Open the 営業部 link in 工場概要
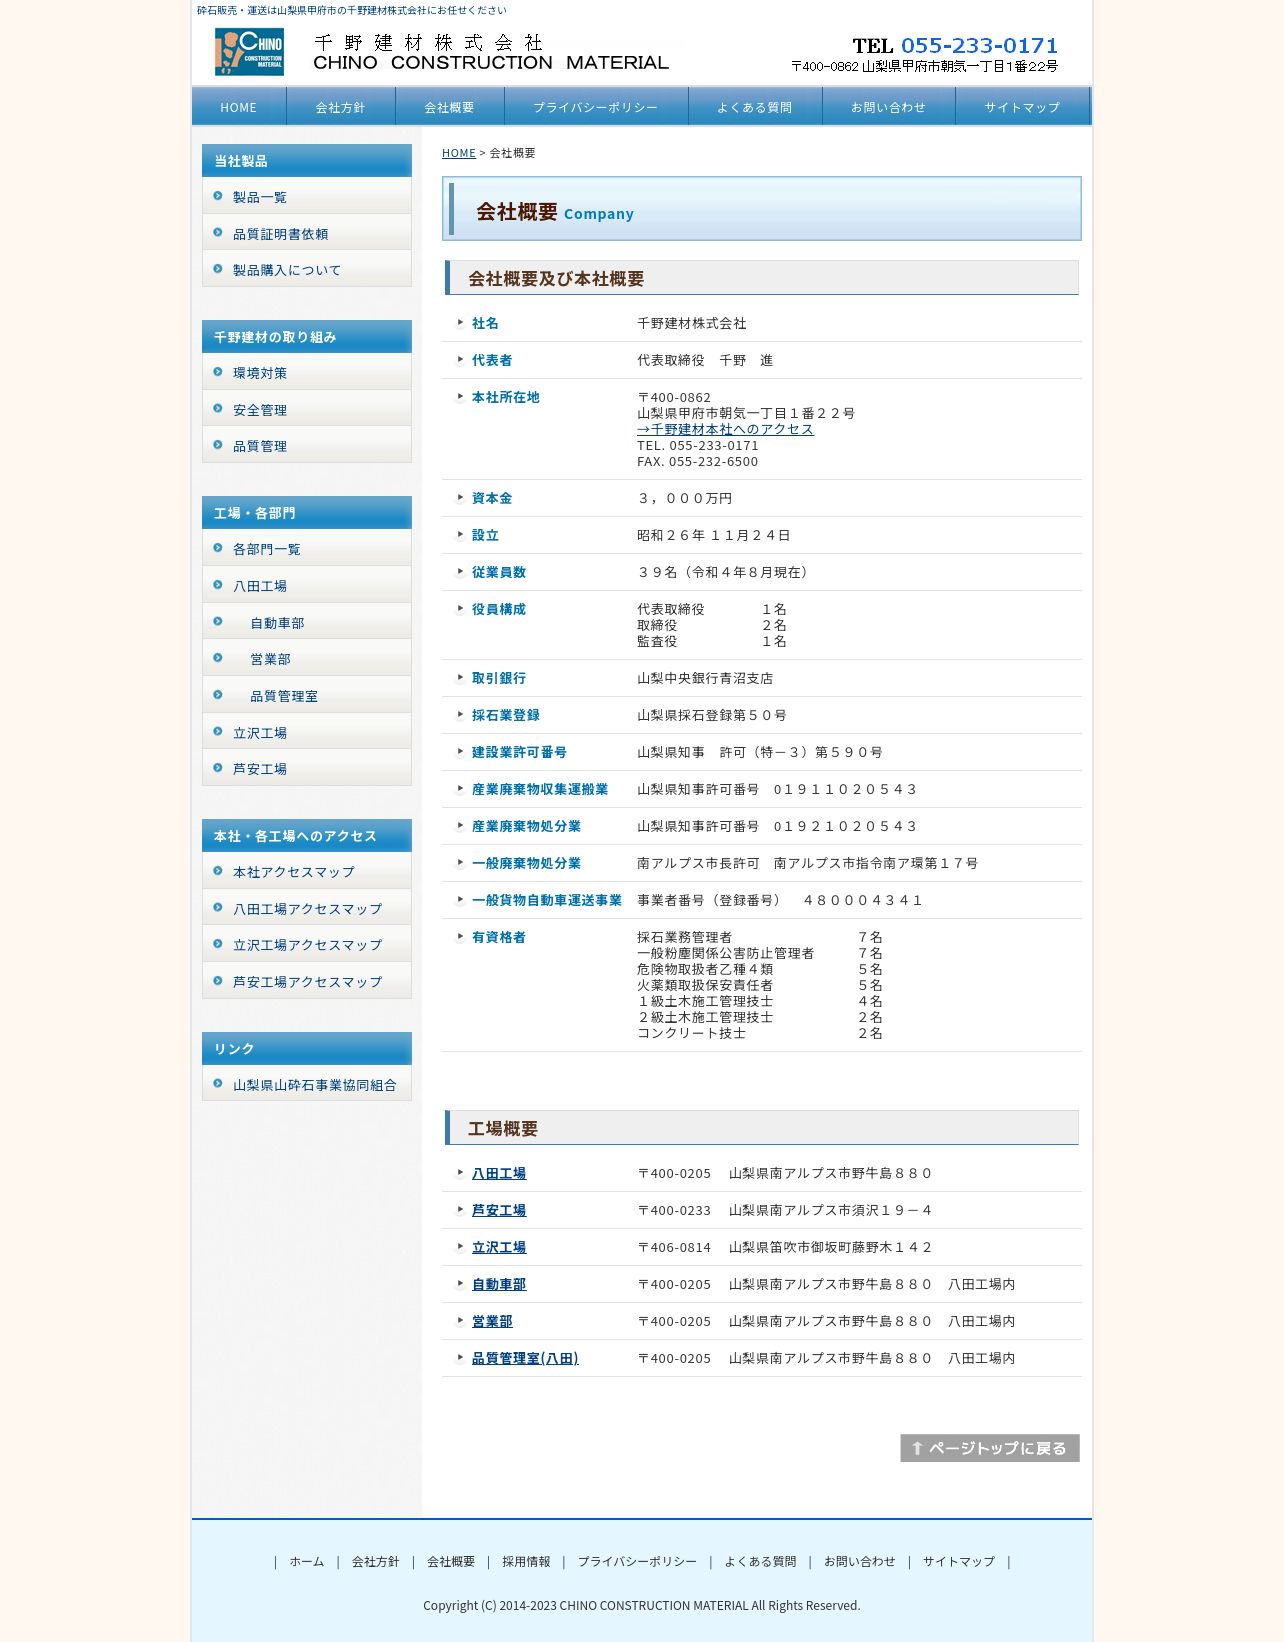The width and height of the screenshot is (1284, 1642). (492, 1321)
